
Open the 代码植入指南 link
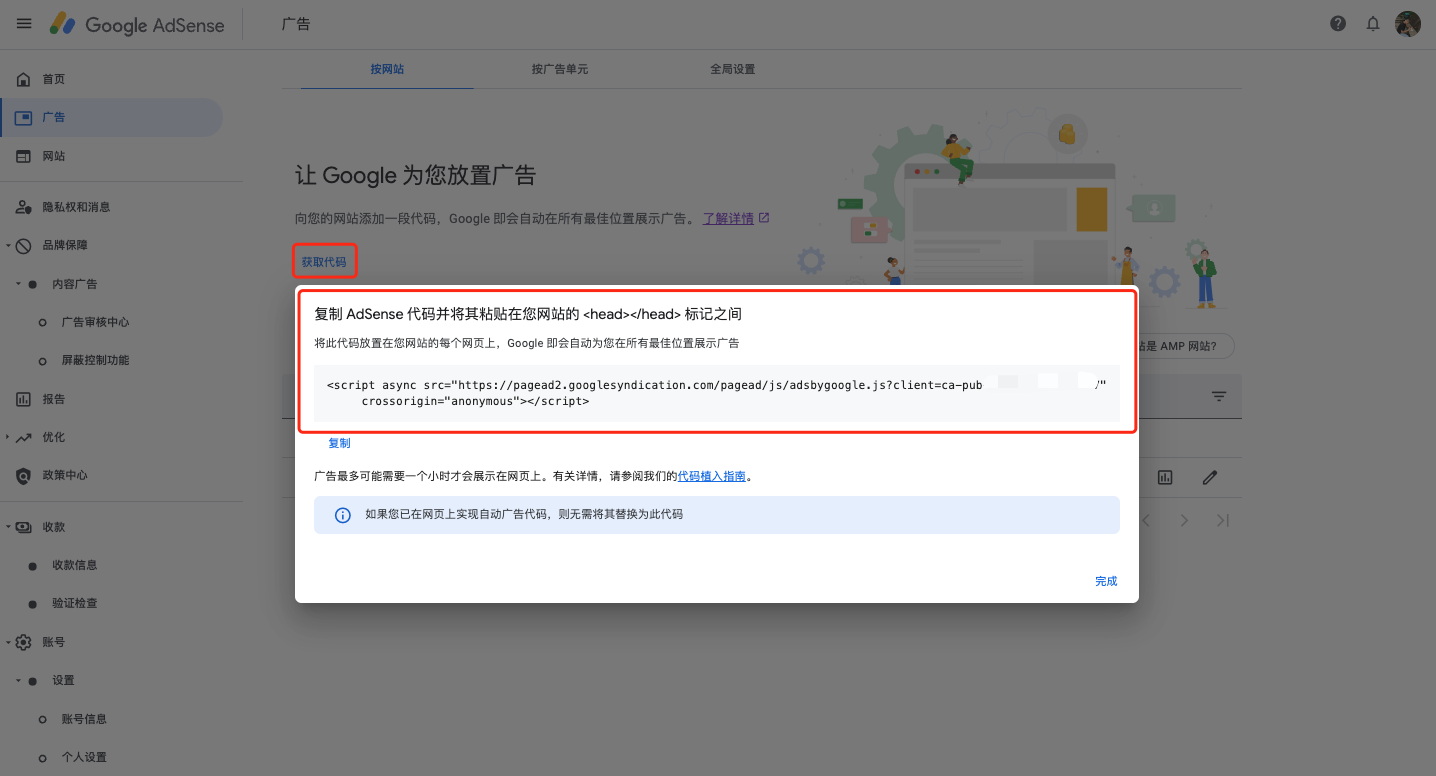point(712,477)
